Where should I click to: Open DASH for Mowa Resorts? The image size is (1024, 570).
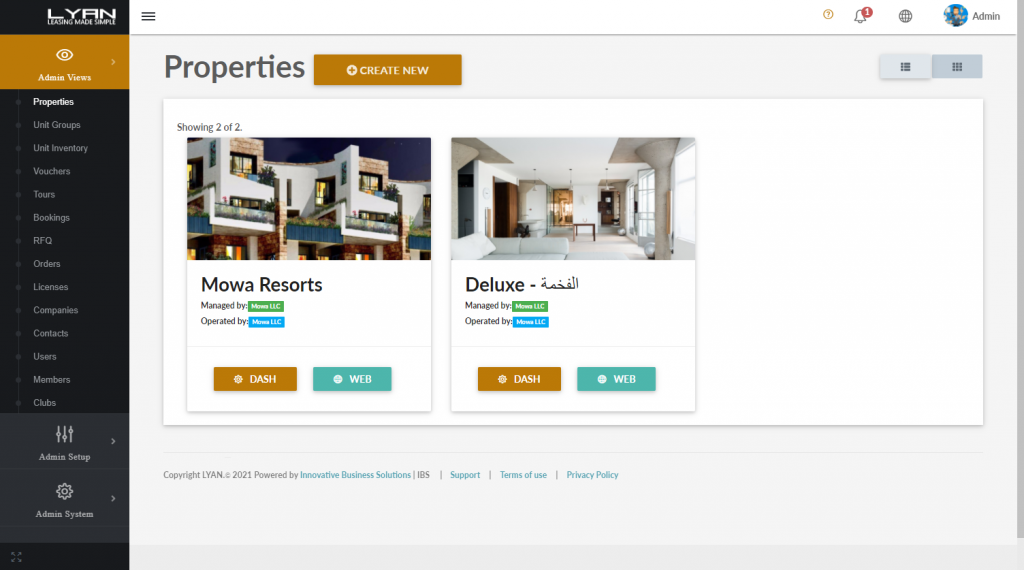coord(255,379)
